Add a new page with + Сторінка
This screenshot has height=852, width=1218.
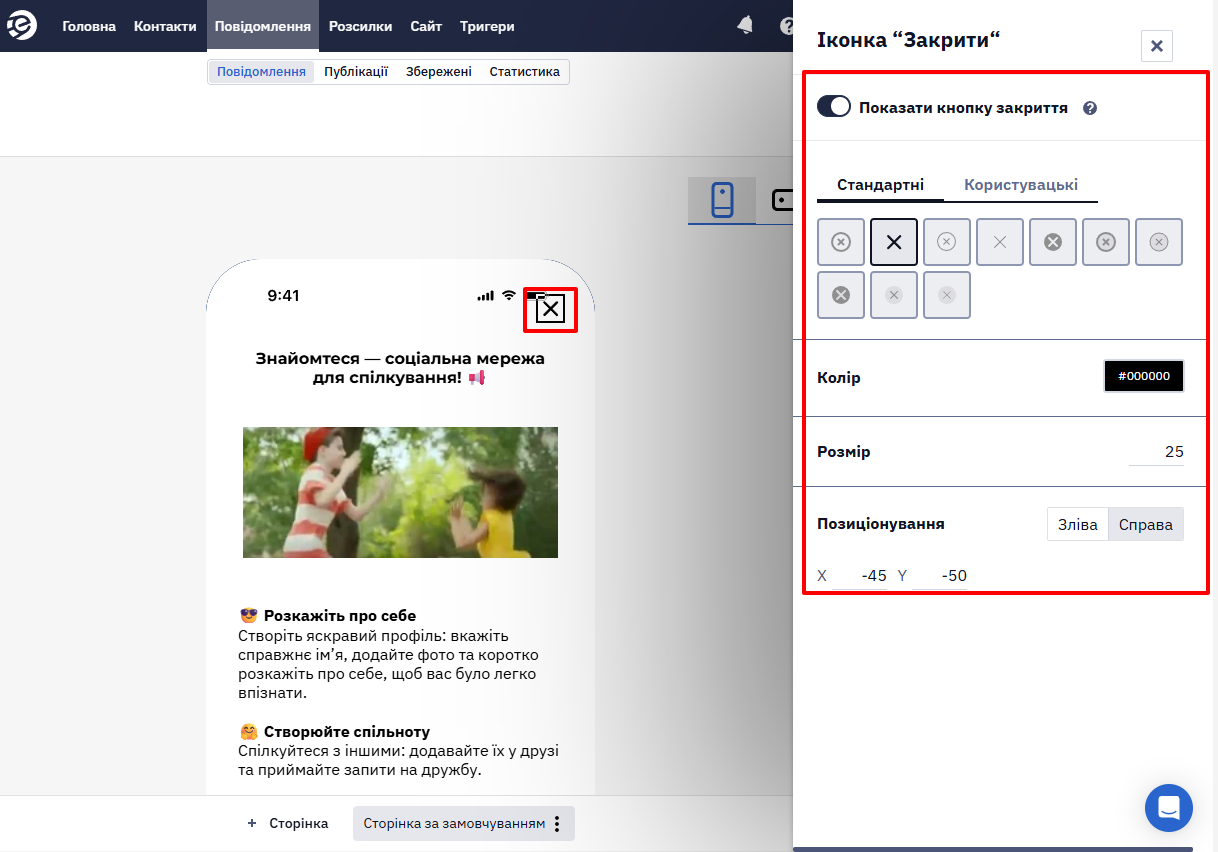[x=288, y=824]
